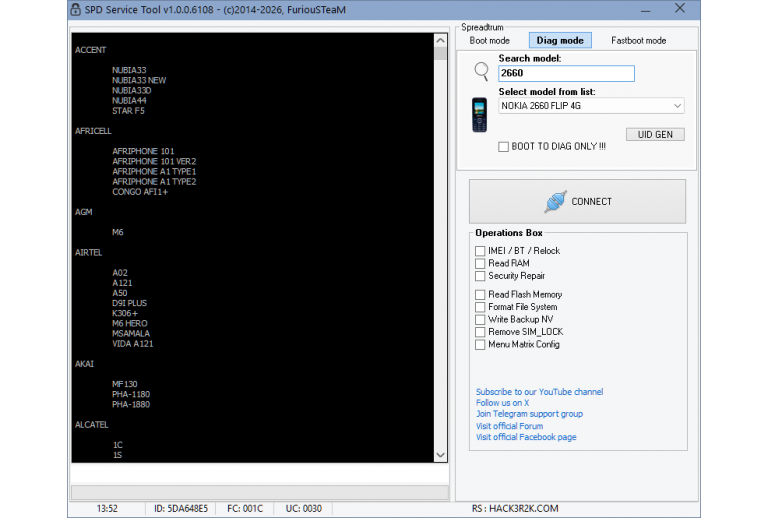Select the Diag mode tab
Viewport: 770px width, 518px height.
click(x=560, y=41)
